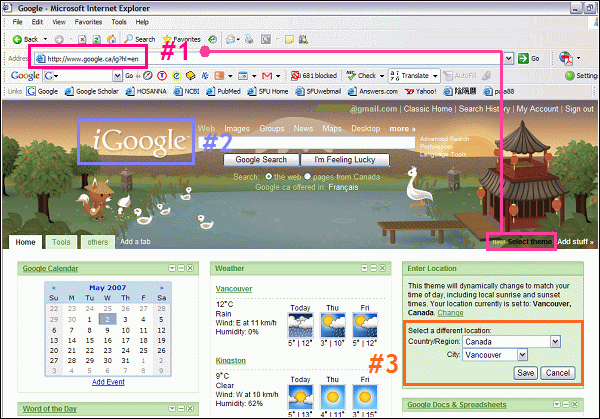
Task: Go to previous month in calendar
Action: point(54,288)
